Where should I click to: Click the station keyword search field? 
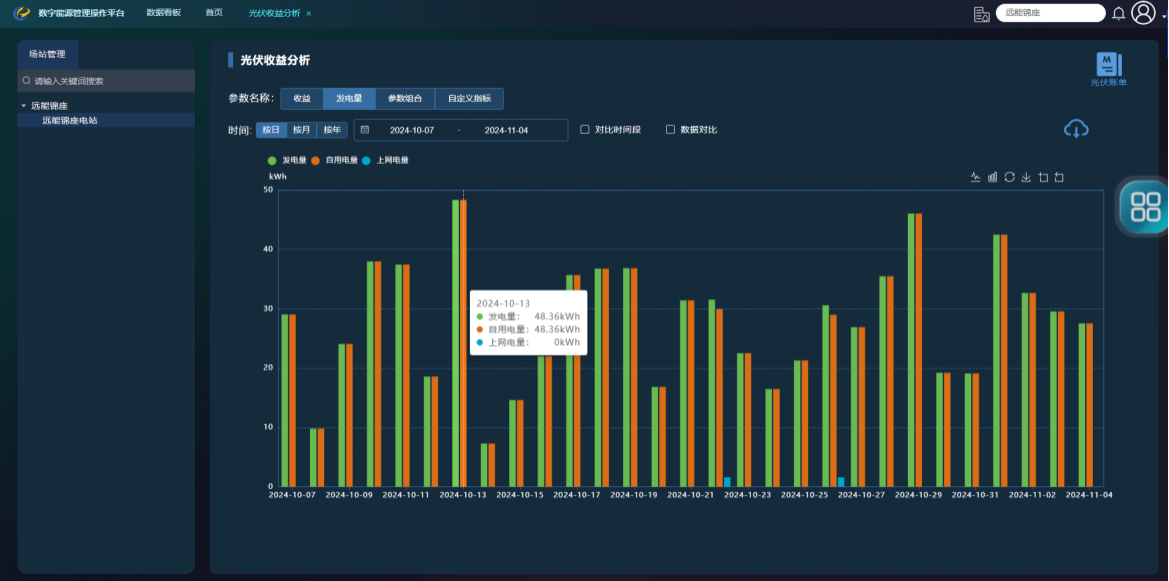pos(107,81)
